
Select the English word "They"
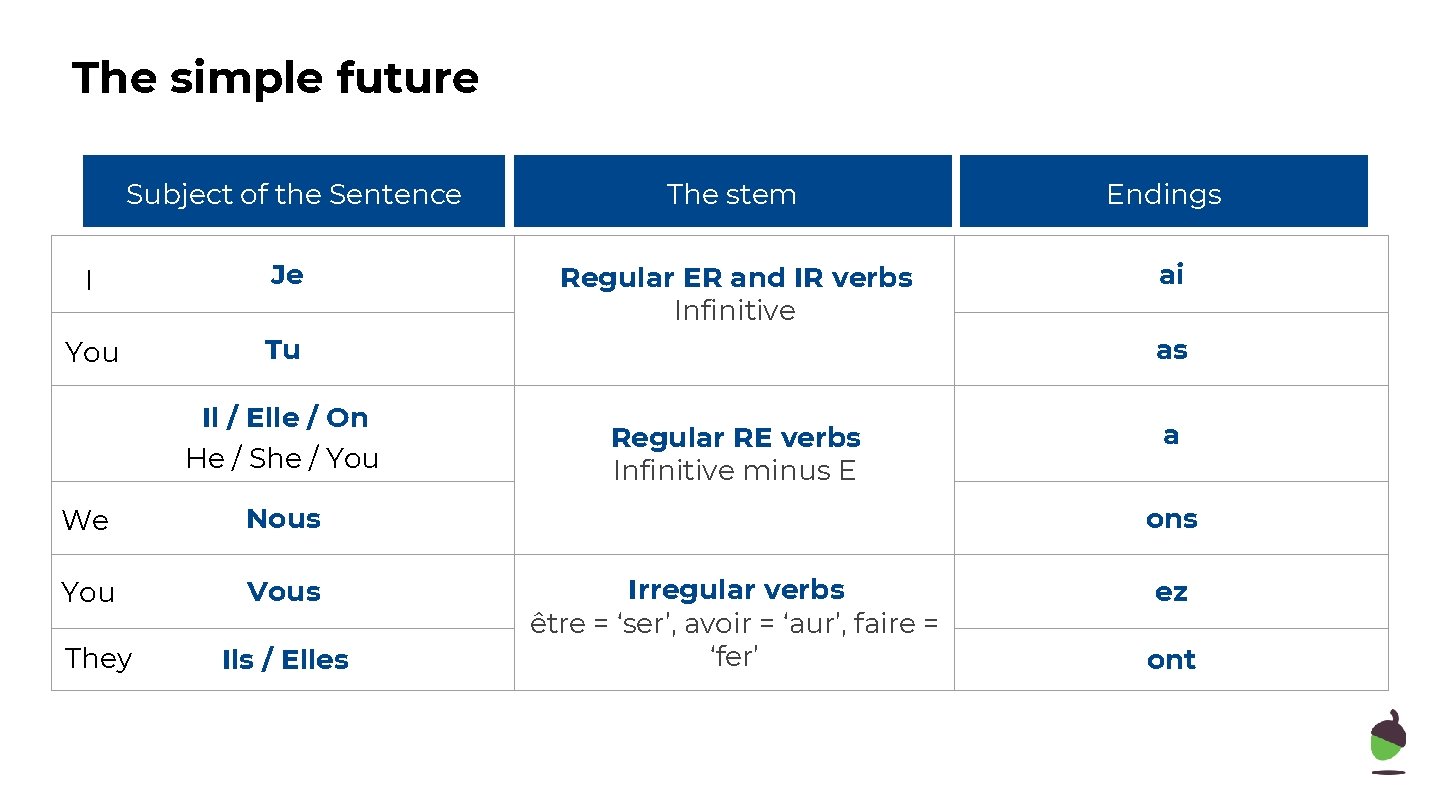tap(98, 658)
